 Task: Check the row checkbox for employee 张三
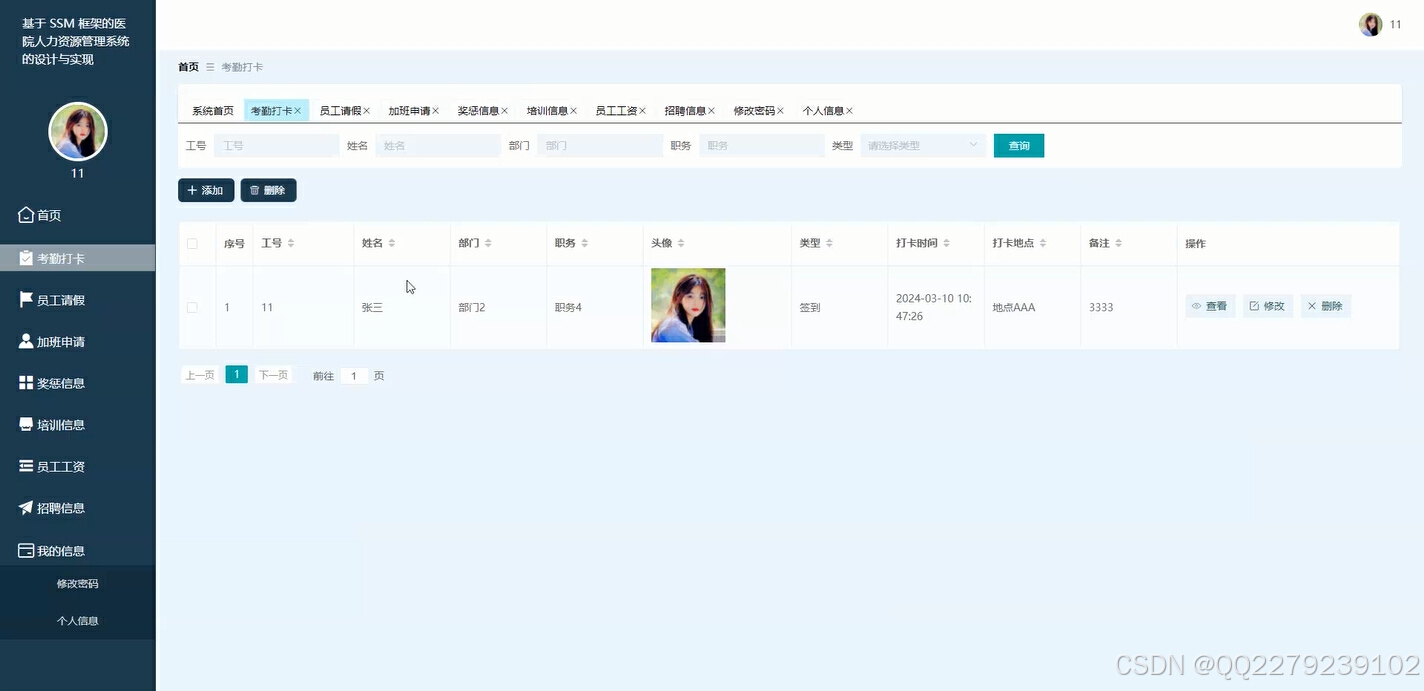pyautogui.click(x=193, y=306)
